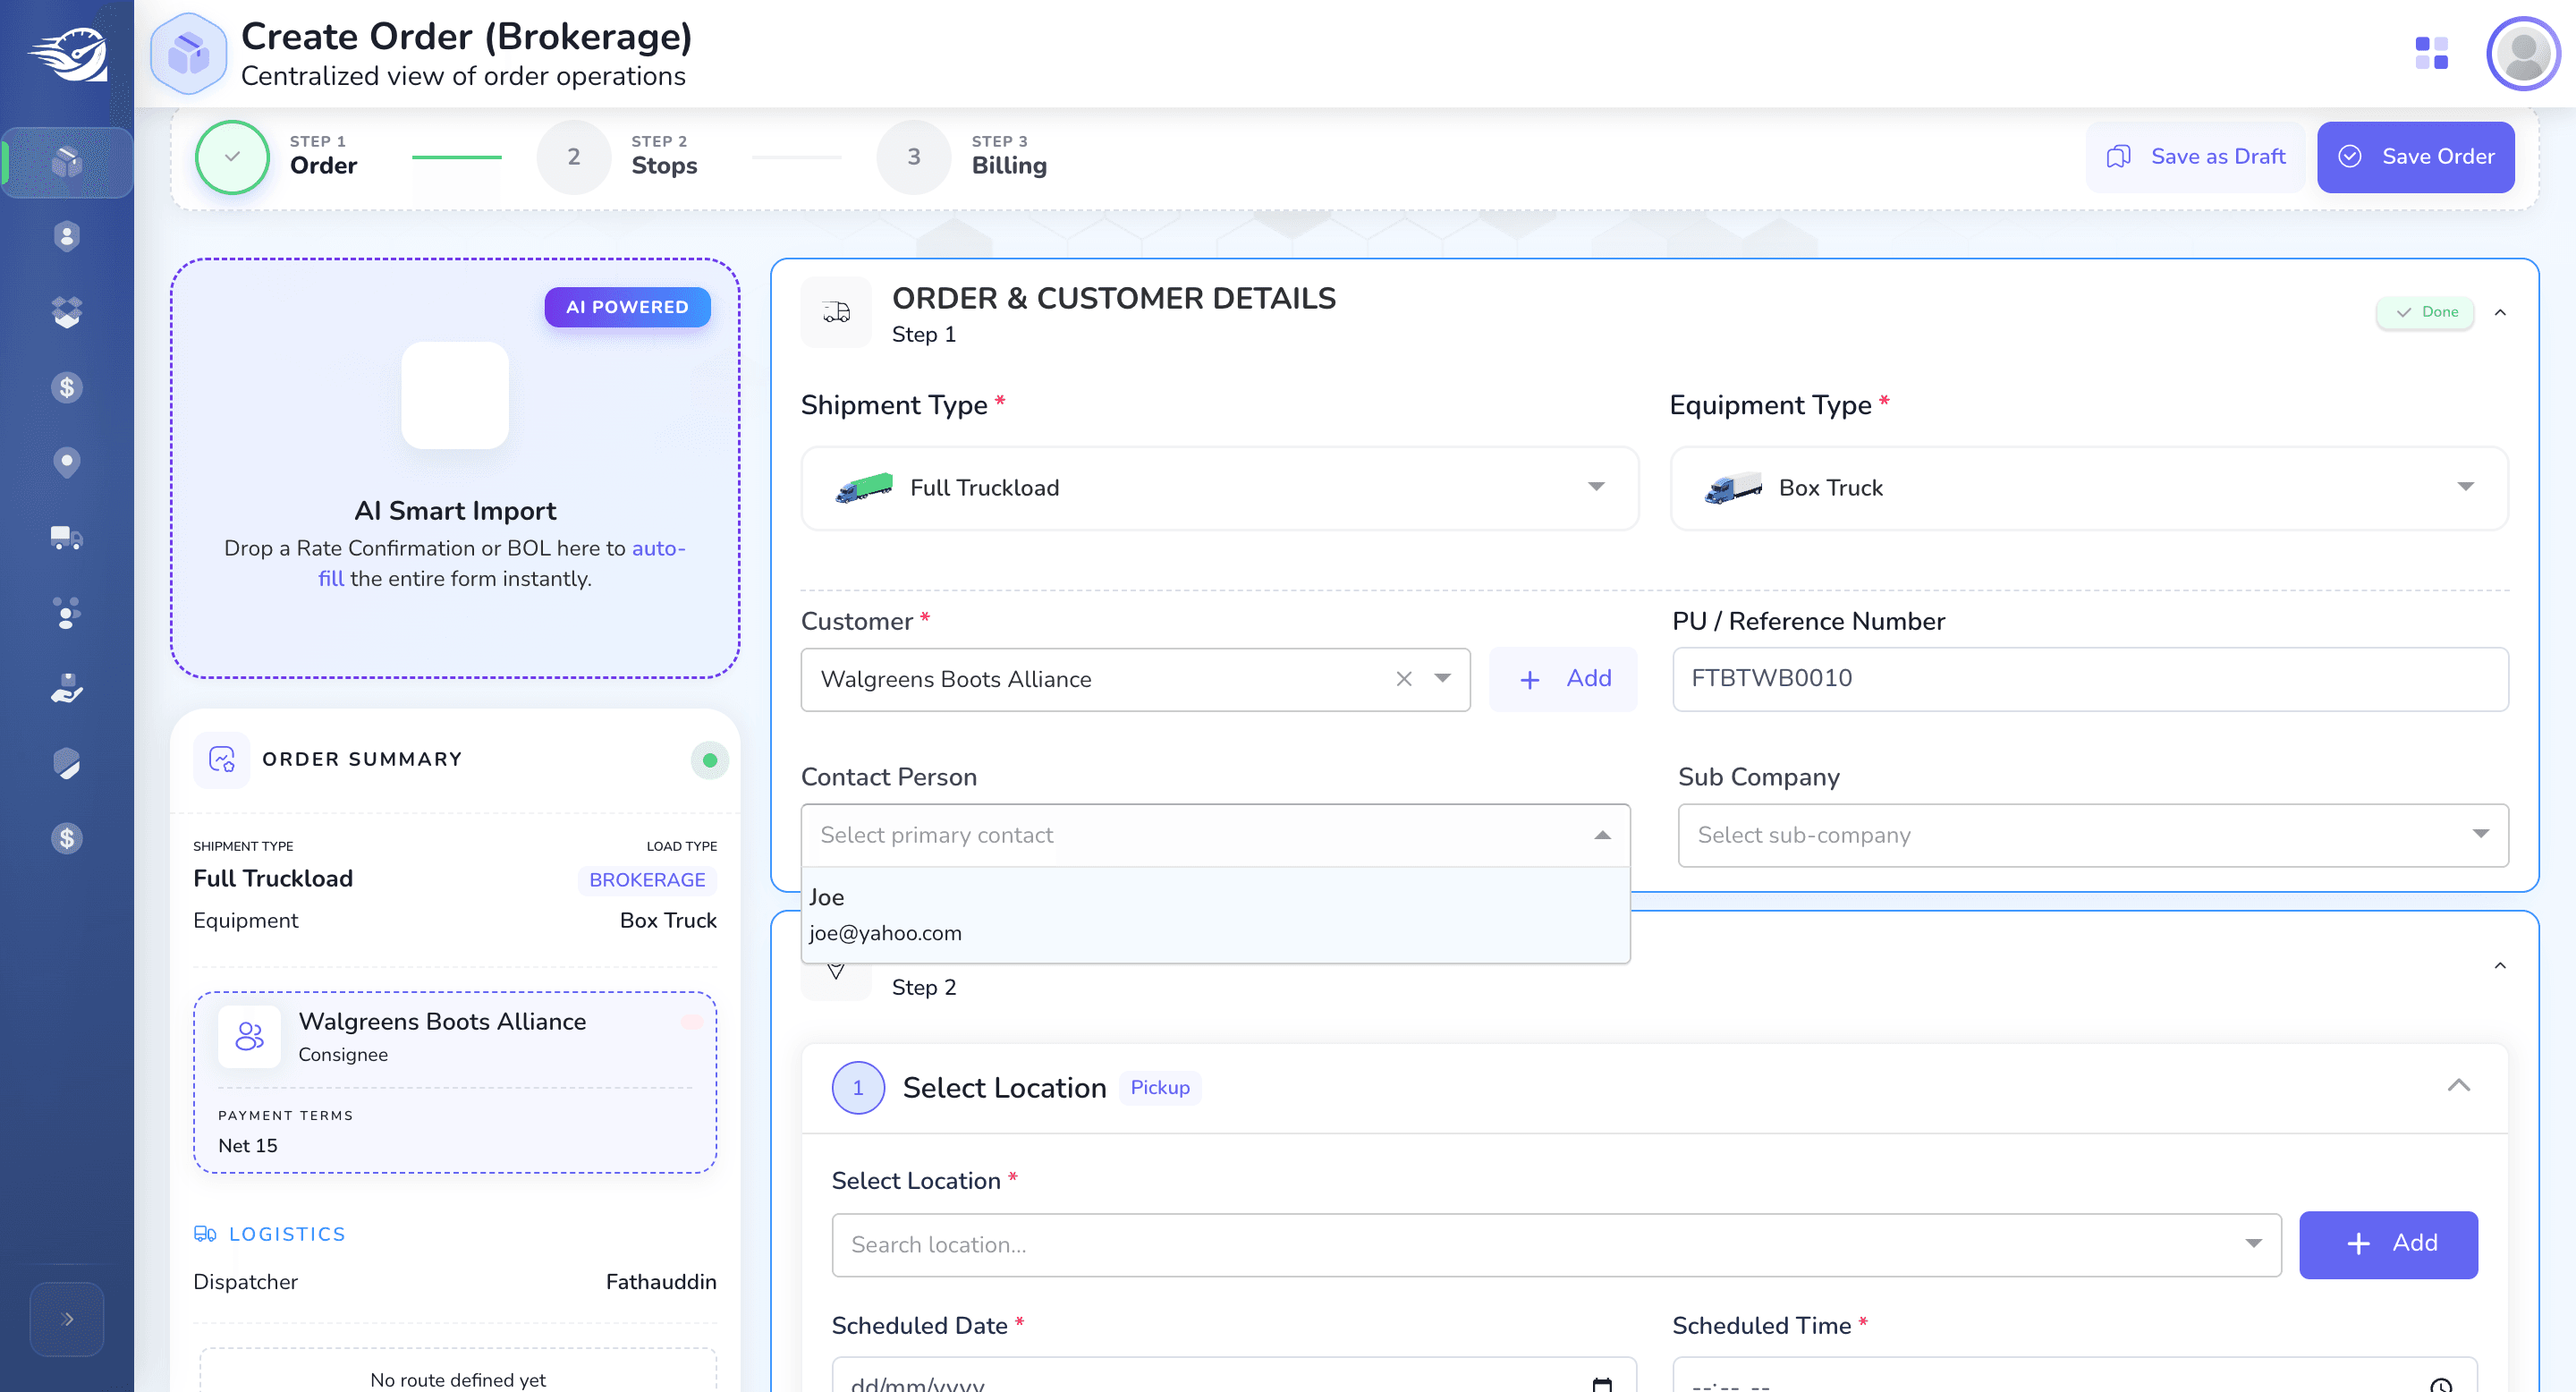Select contact Joe from the list
Screen dimensions: 2576x1392
point(1215,915)
